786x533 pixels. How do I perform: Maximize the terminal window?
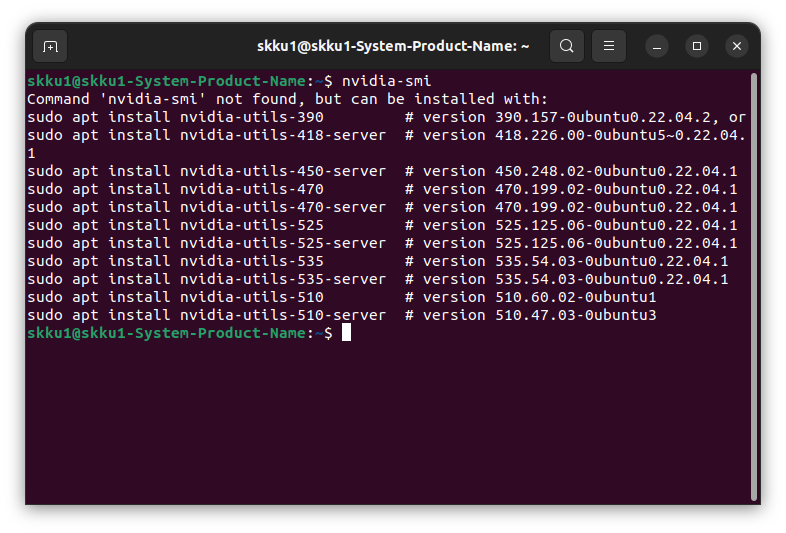click(697, 47)
